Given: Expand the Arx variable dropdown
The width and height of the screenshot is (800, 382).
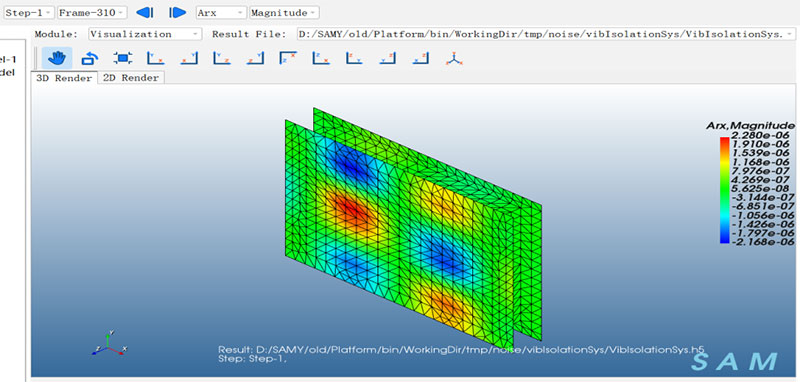Looking at the screenshot, I should click(x=221, y=13).
